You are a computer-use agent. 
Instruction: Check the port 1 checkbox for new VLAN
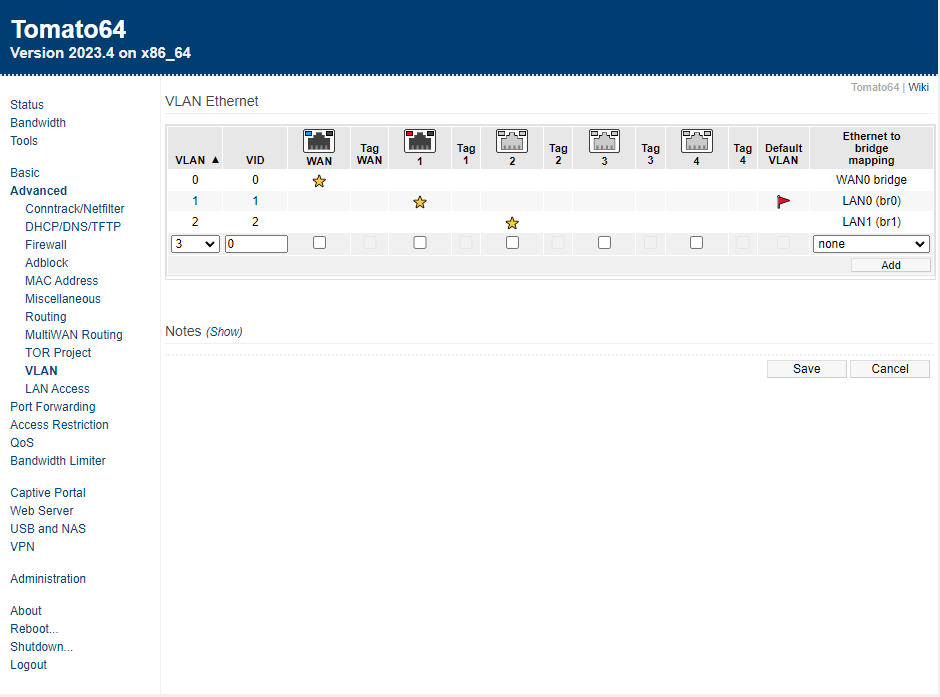pyautogui.click(x=420, y=243)
